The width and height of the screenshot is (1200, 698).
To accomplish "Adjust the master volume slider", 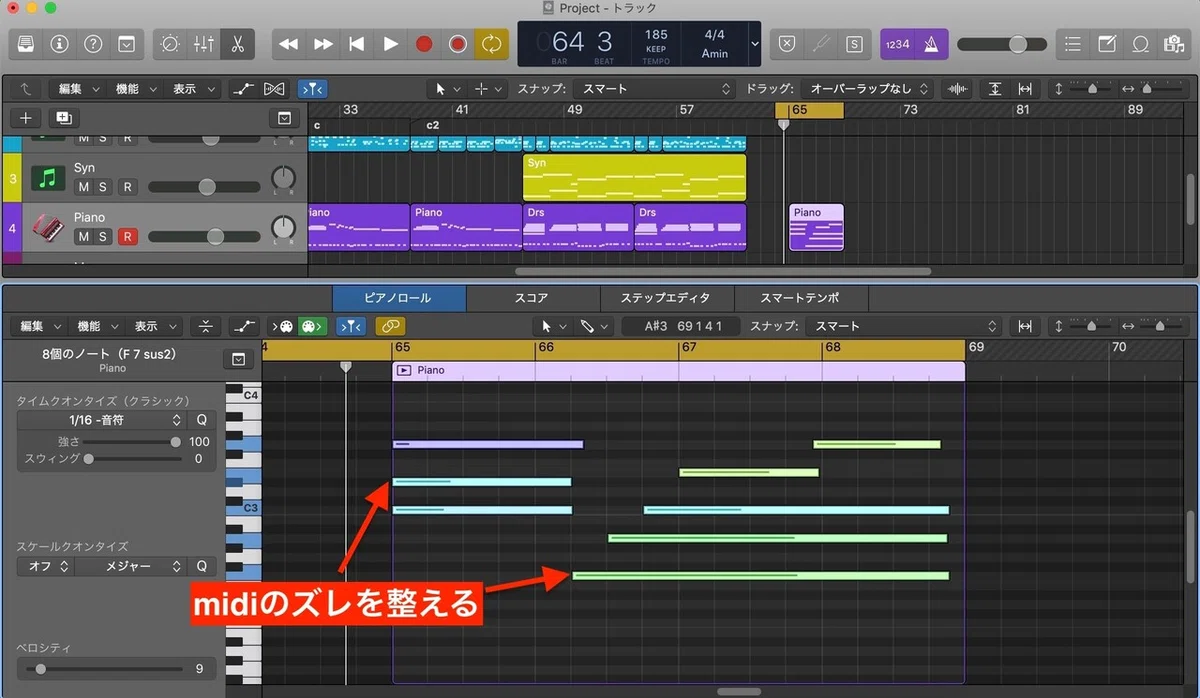I will click(1002, 44).
